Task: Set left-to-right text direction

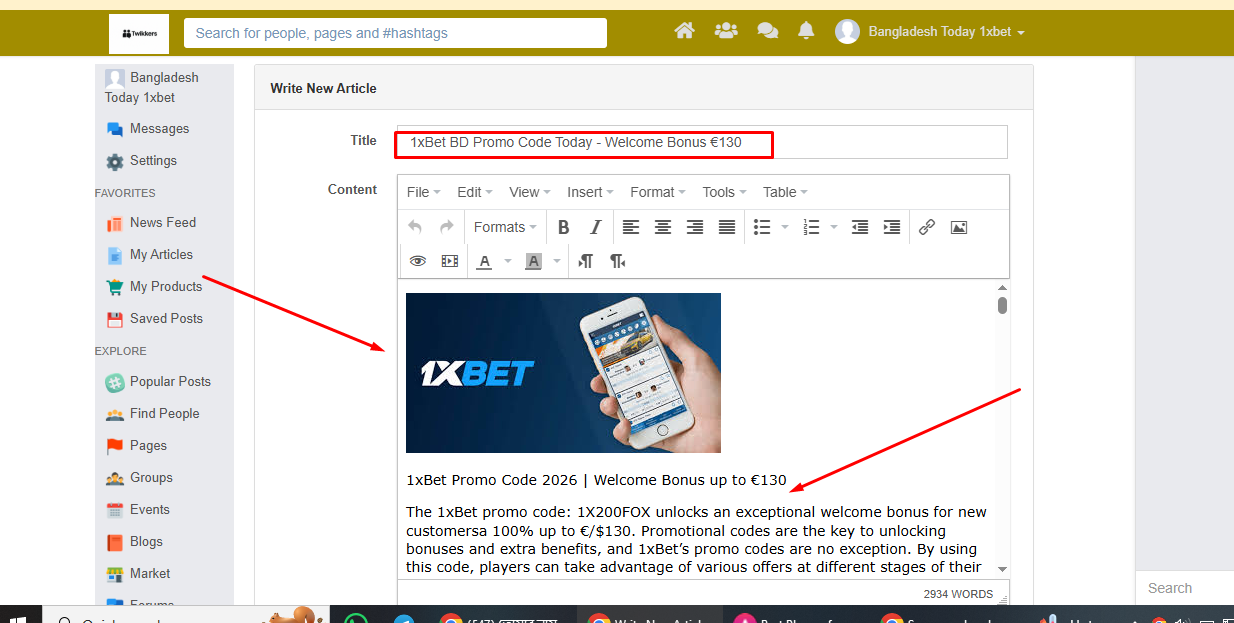Action: 586,261
